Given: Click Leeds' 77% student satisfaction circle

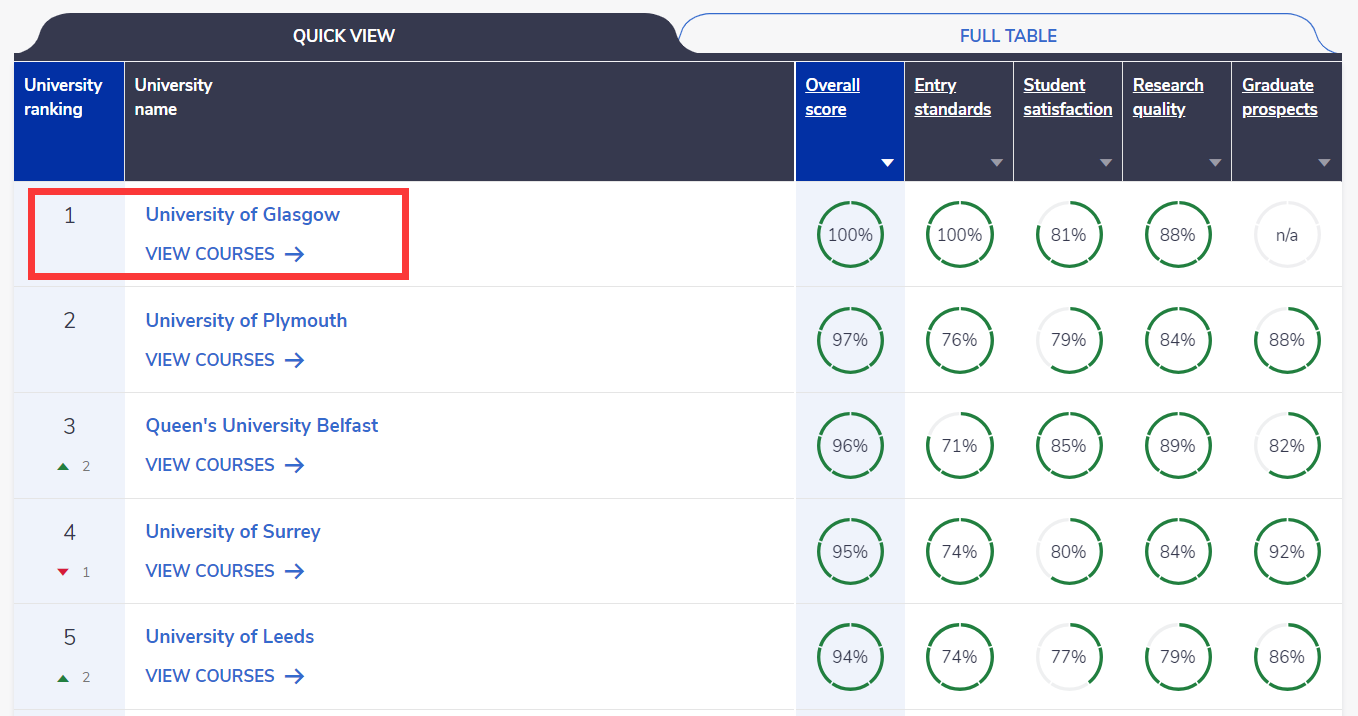Looking at the screenshot, I should [x=1068, y=657].
